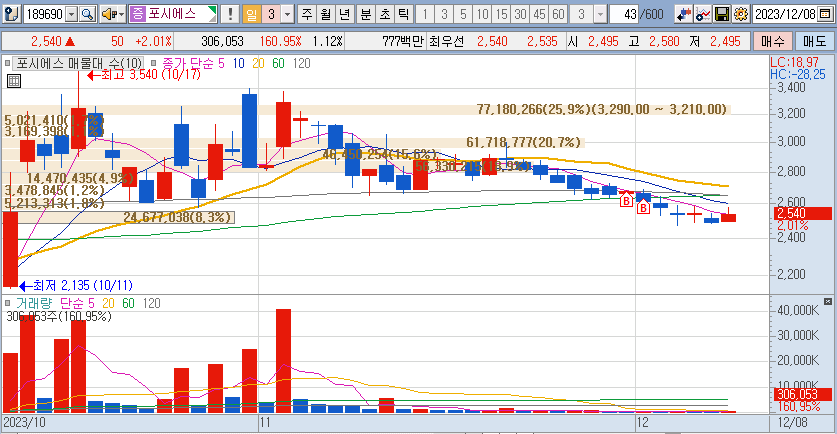Click the LC:18.97 label
The height and width of the screenshot is (434, 837).
(794, 63)
